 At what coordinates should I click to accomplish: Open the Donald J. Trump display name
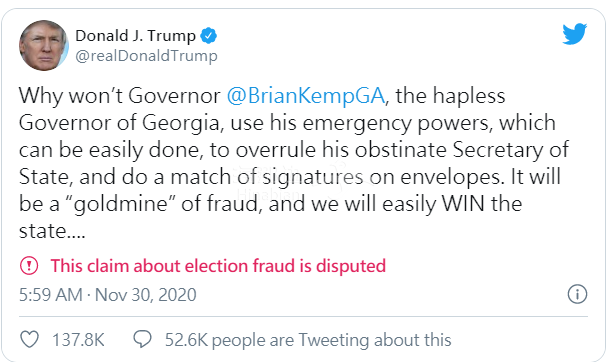(x=135, y=36)
